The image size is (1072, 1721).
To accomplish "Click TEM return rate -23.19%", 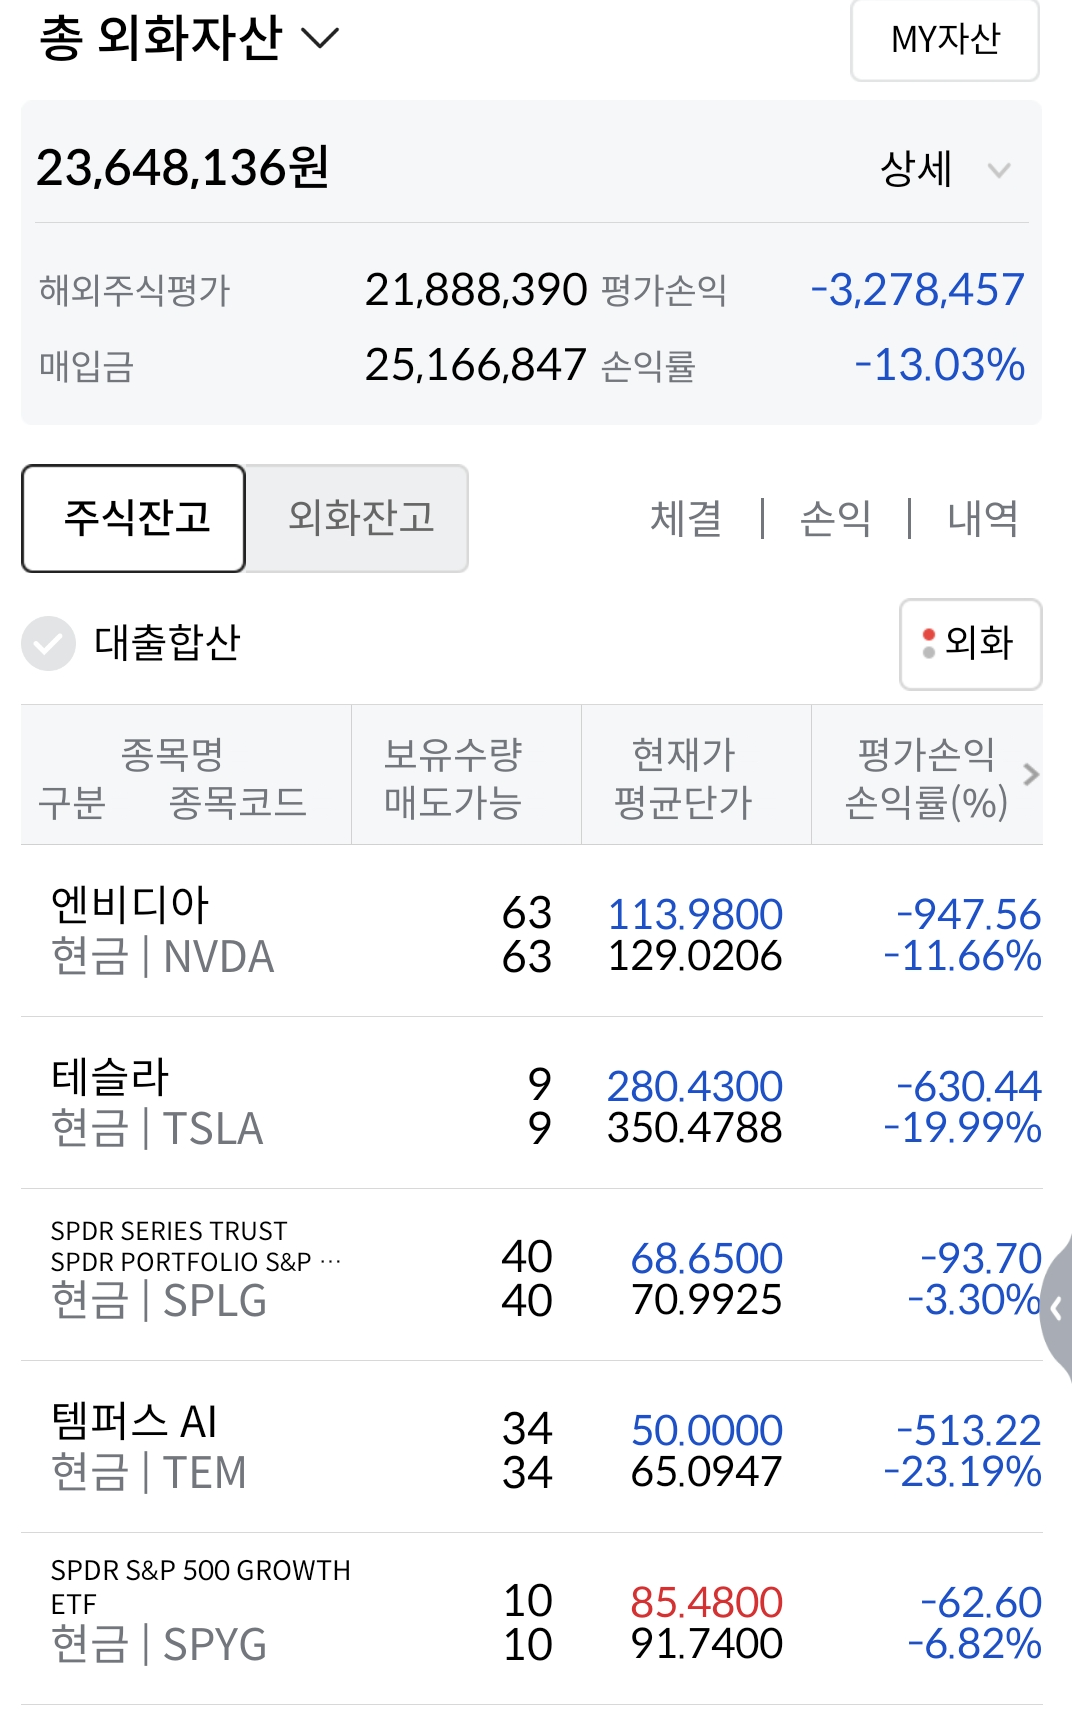I will (963, 1472).
